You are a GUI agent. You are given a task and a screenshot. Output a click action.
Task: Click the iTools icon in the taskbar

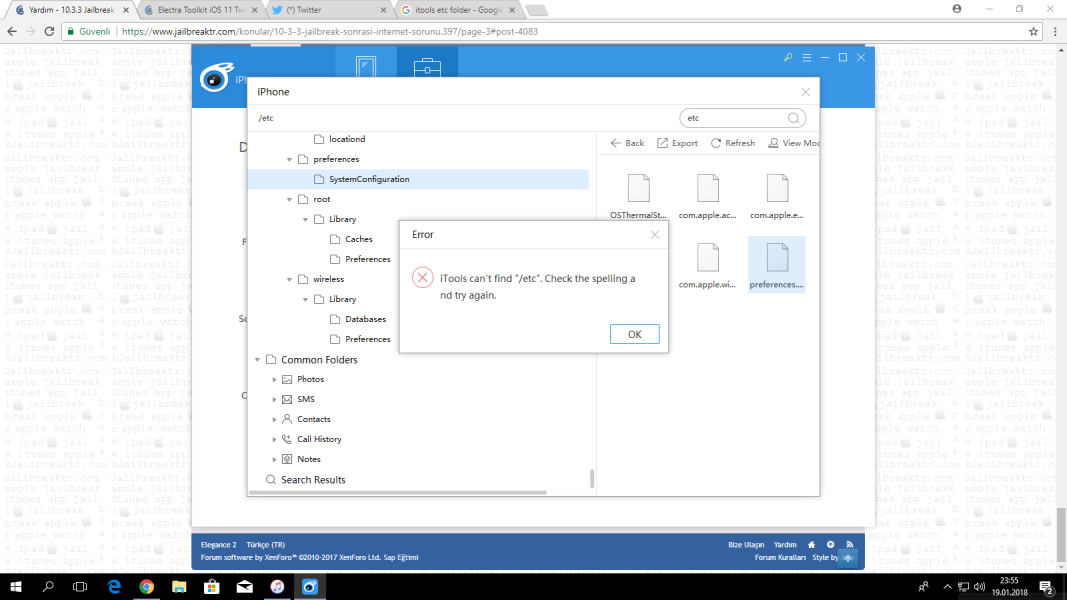[x=310, y=586]
